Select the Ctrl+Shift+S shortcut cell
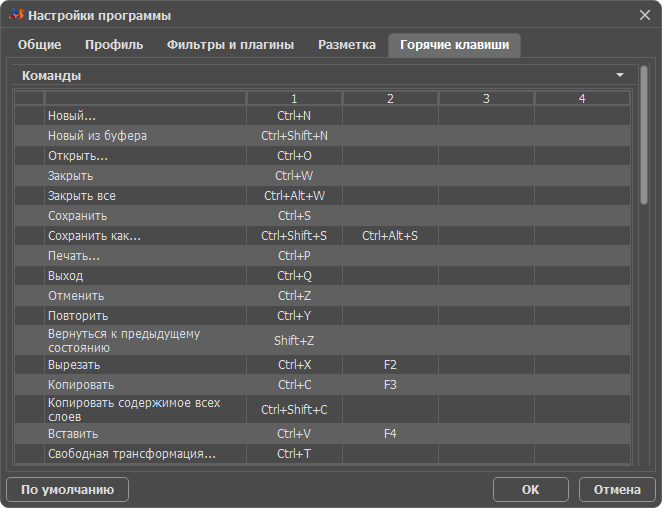Screen dimensions: 662x508 coord(294,236)
